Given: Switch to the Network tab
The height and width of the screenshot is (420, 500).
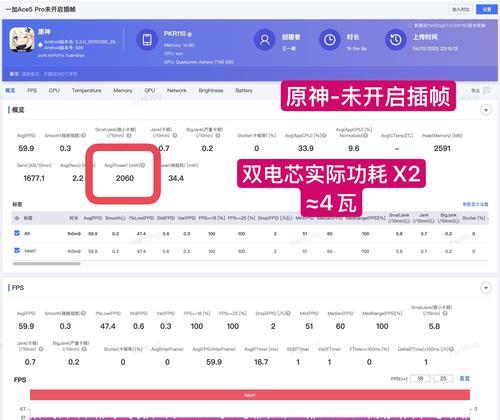Looking at the screenshot, I should coord(177,90).
